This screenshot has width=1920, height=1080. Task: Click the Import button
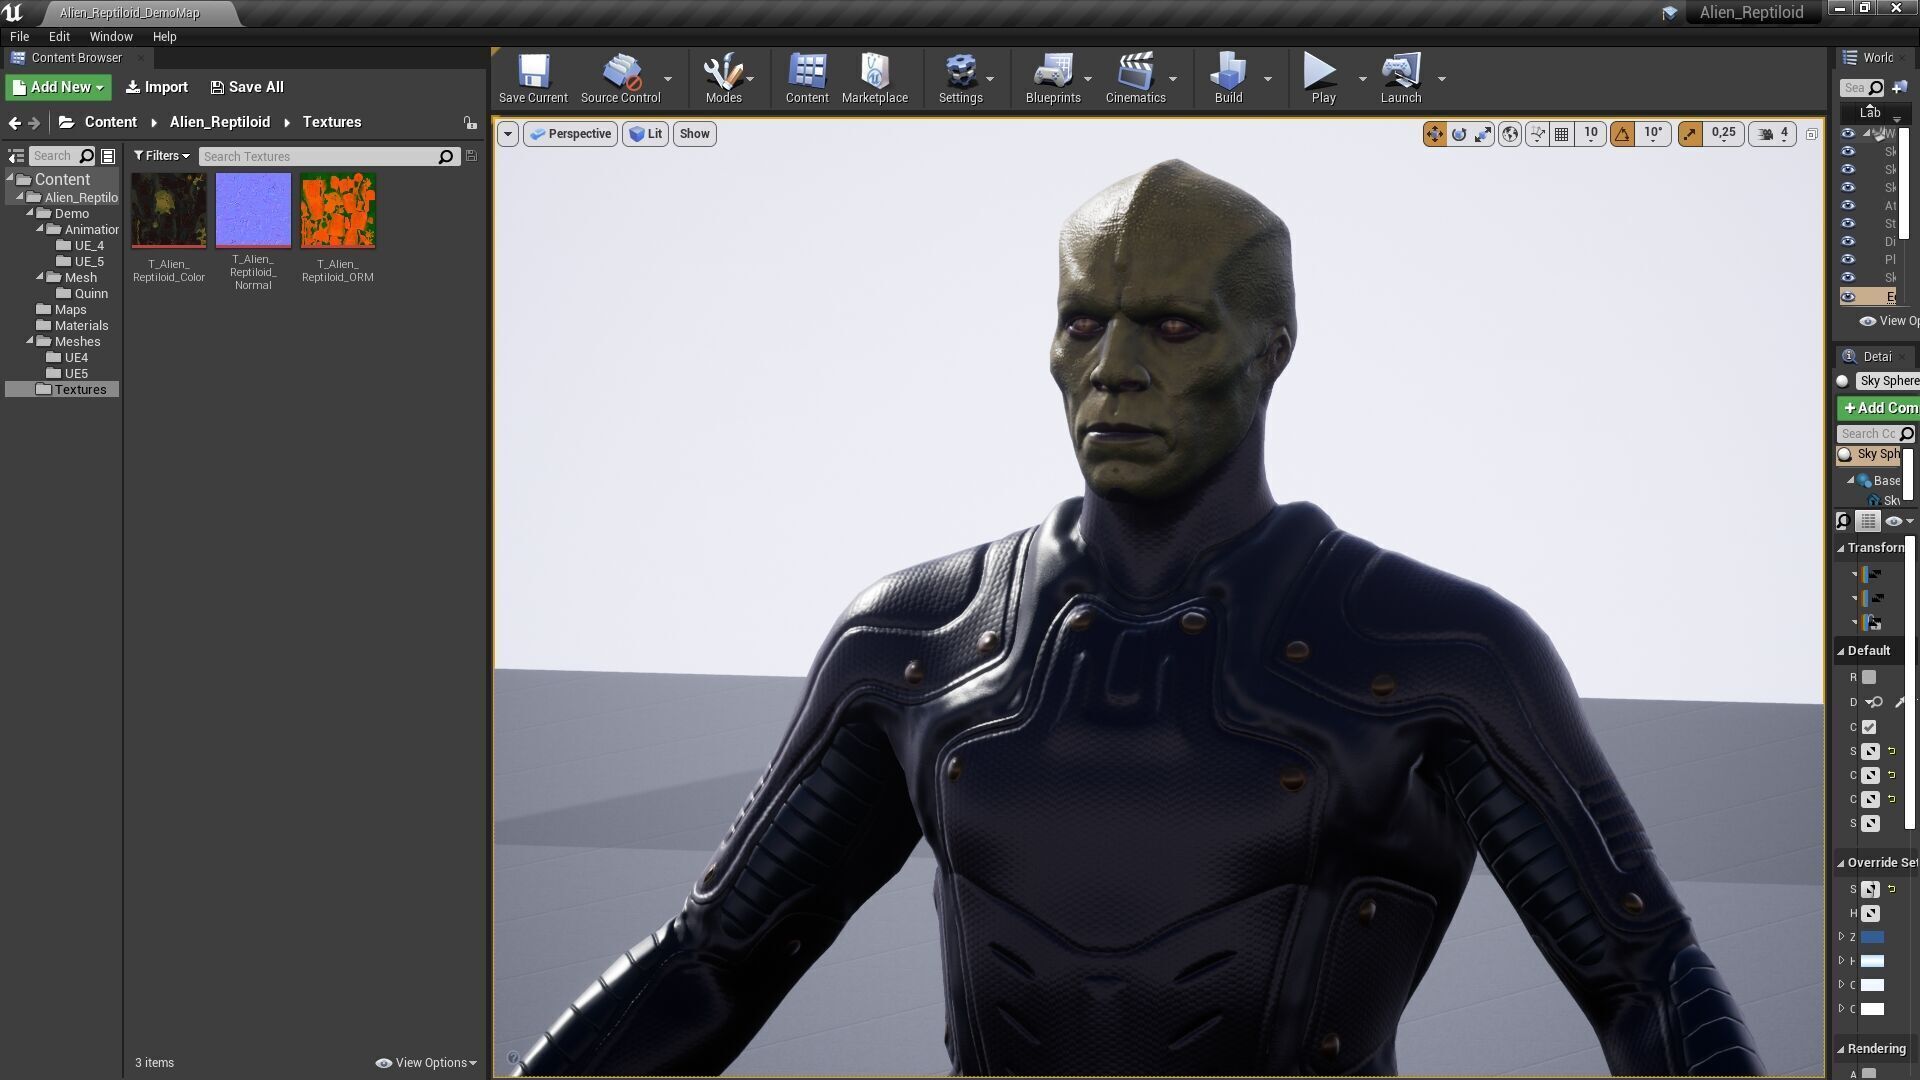click(x=157, y=87)
